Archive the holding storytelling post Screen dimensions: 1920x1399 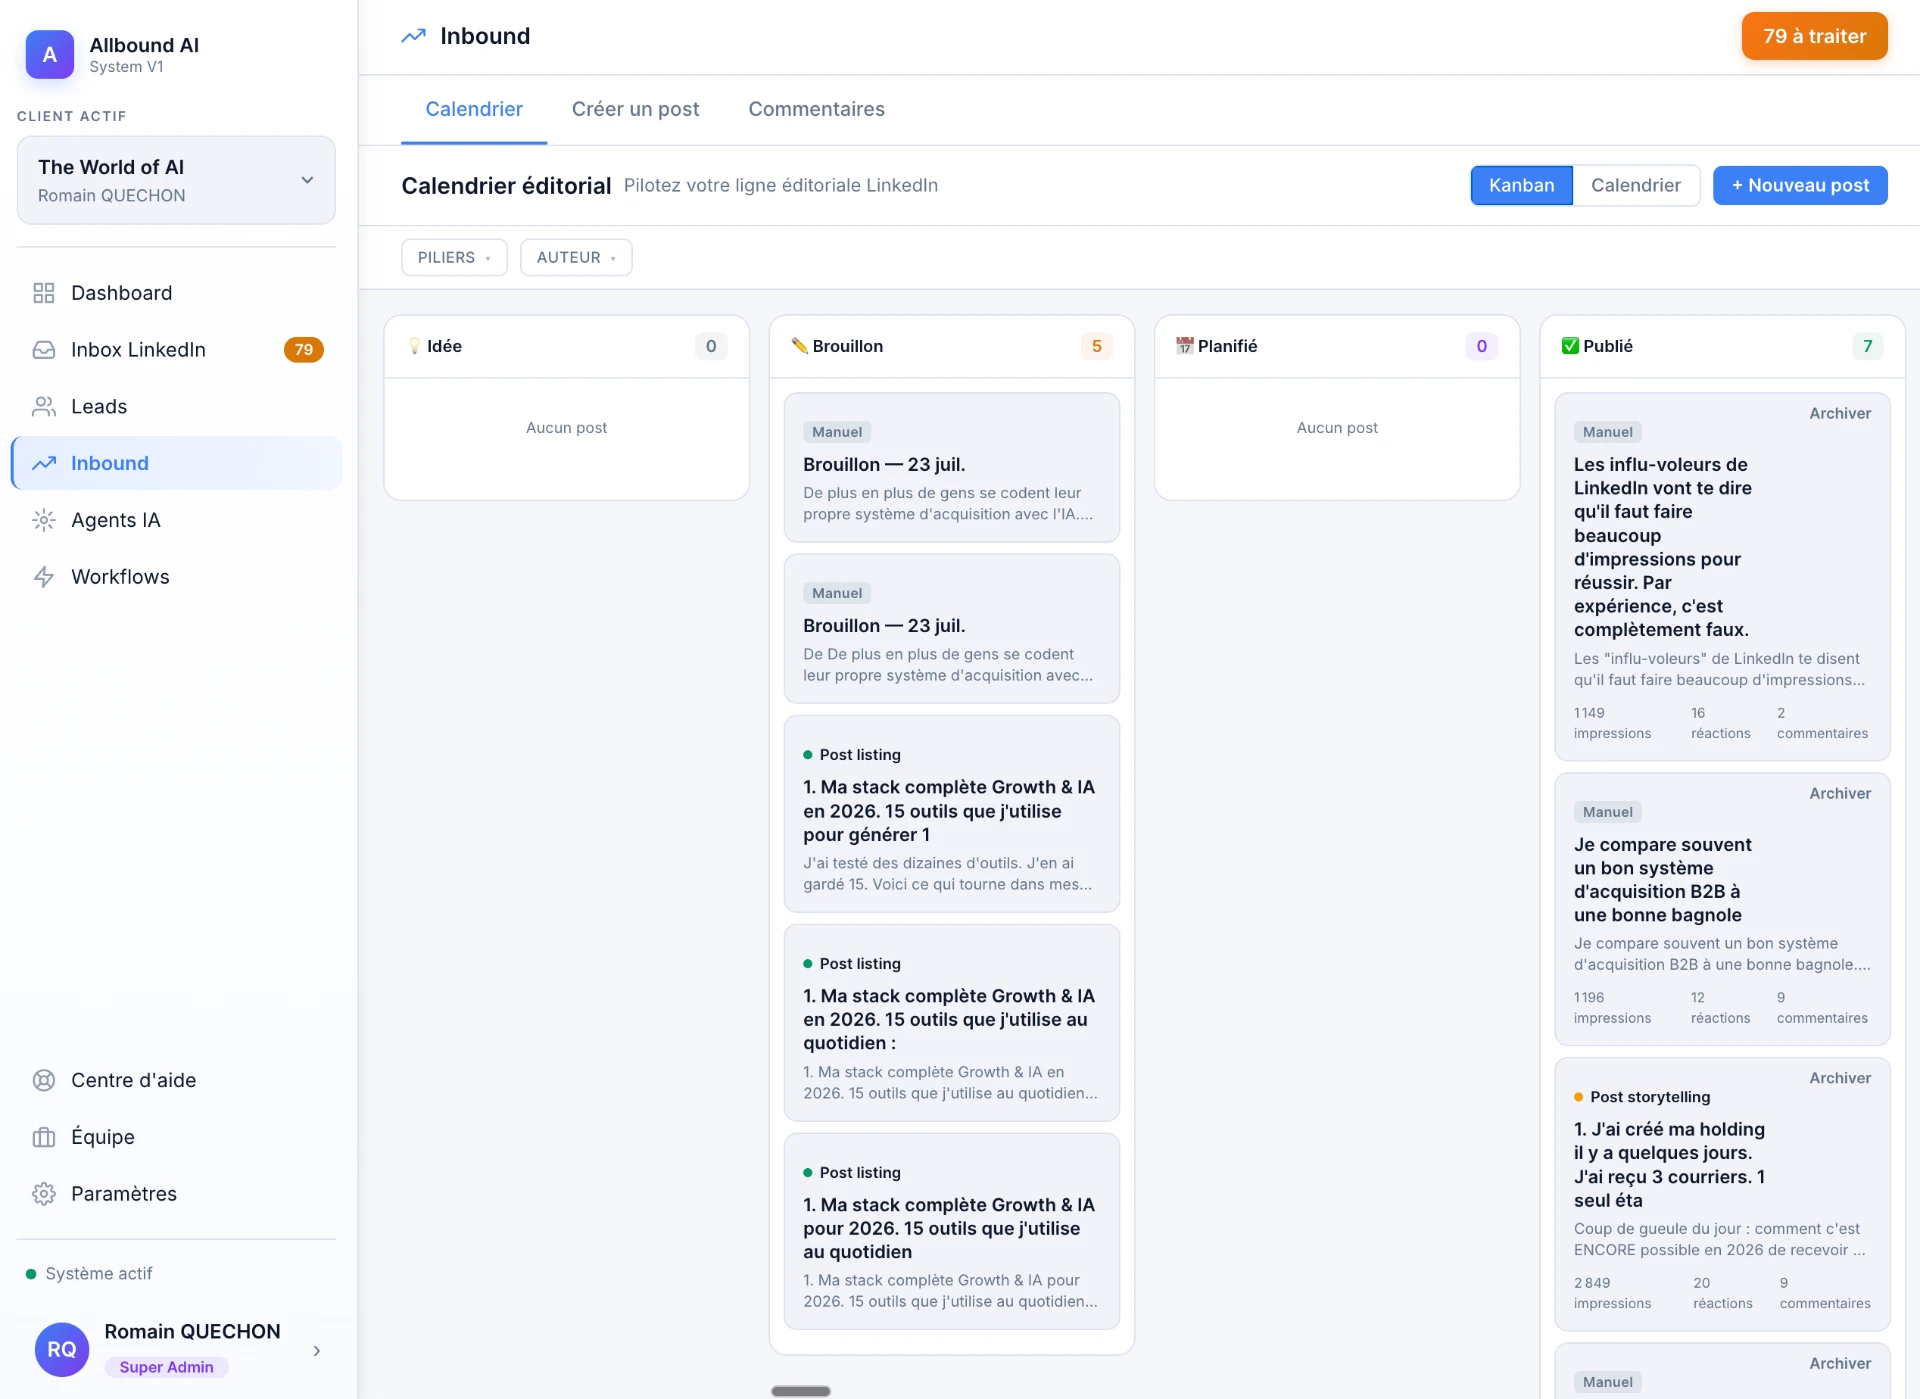pyautogui.click(x=1839, y=1078)
